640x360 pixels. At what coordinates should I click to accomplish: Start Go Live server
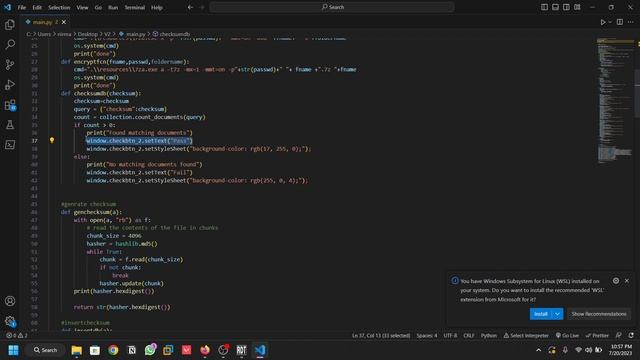[567, 336]
